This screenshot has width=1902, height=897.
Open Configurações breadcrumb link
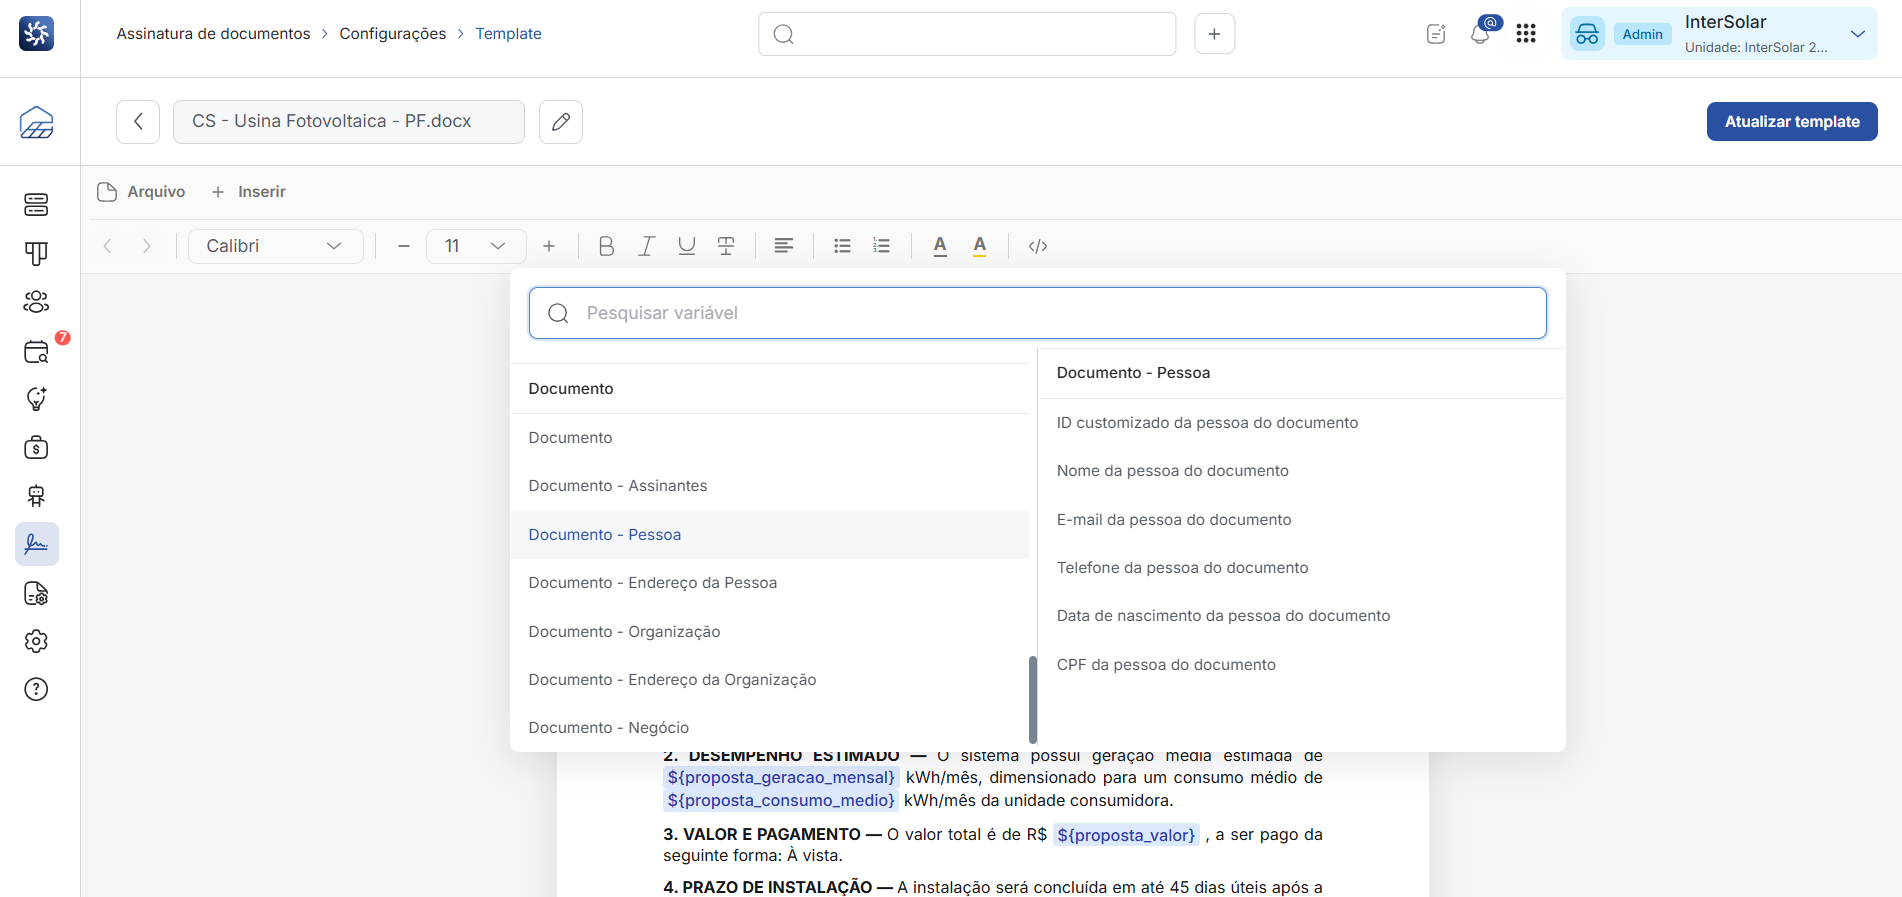[393, 34]
